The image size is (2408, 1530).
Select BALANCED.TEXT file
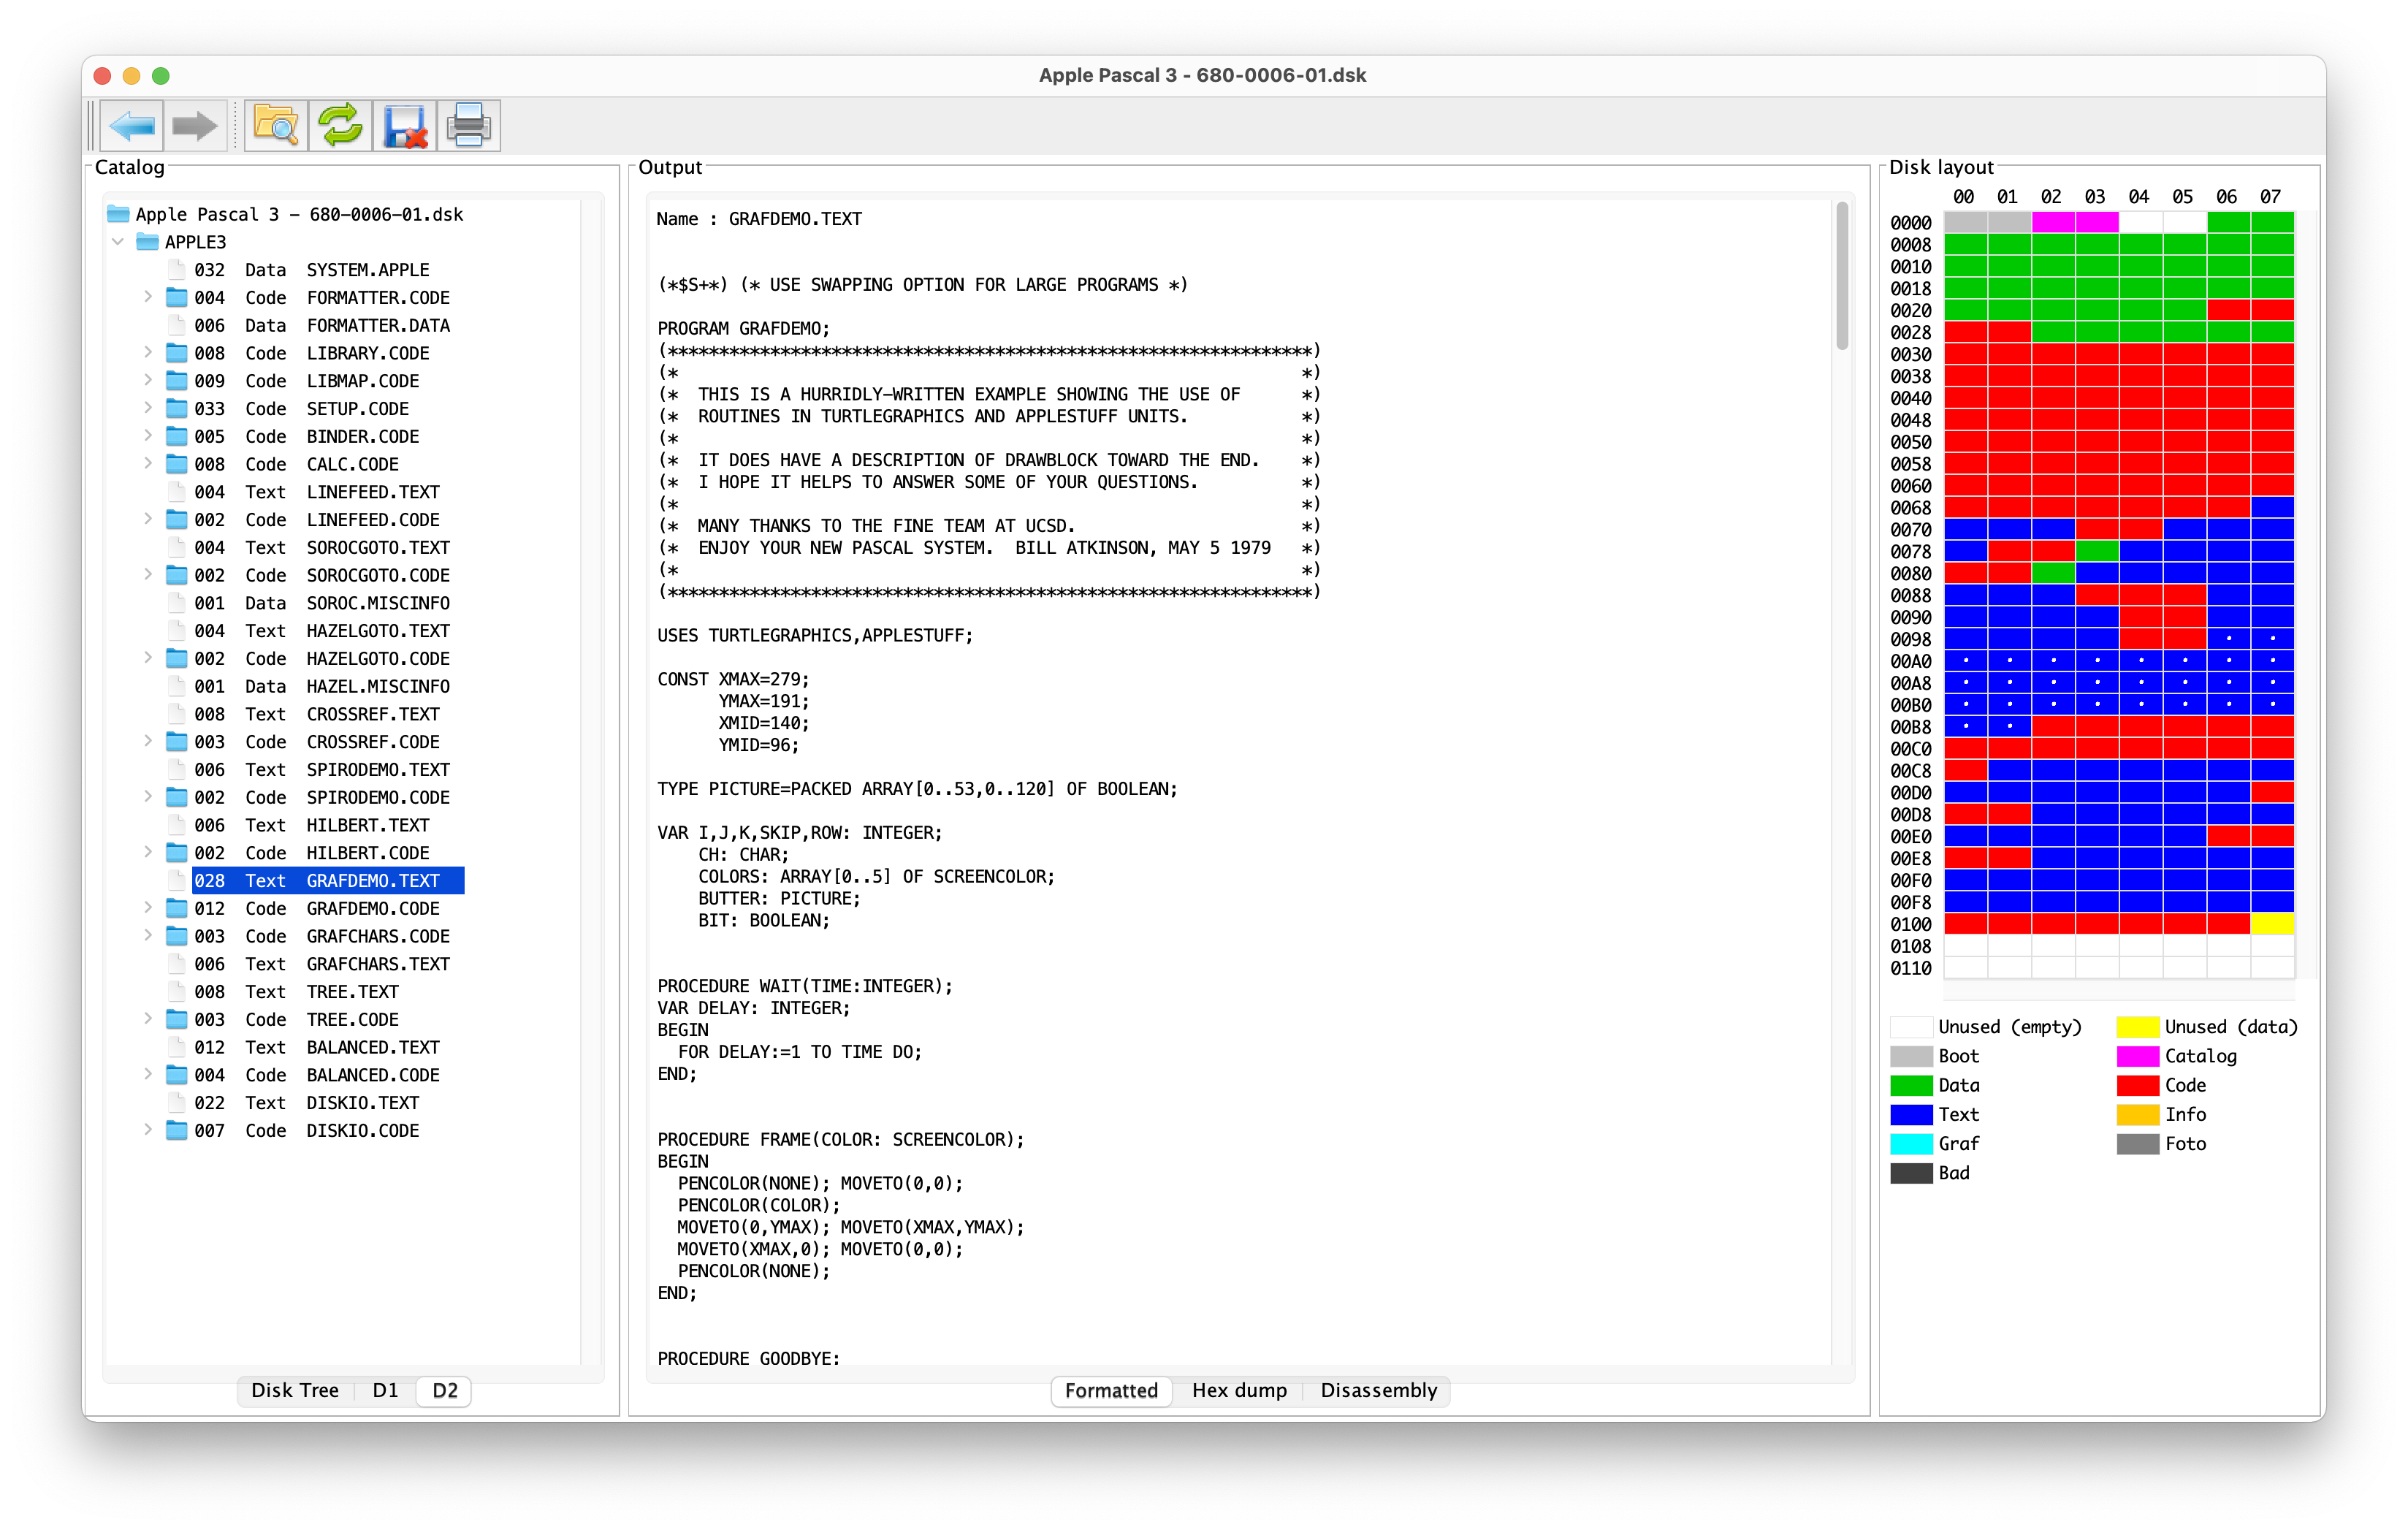click(x=316, y=1047)
